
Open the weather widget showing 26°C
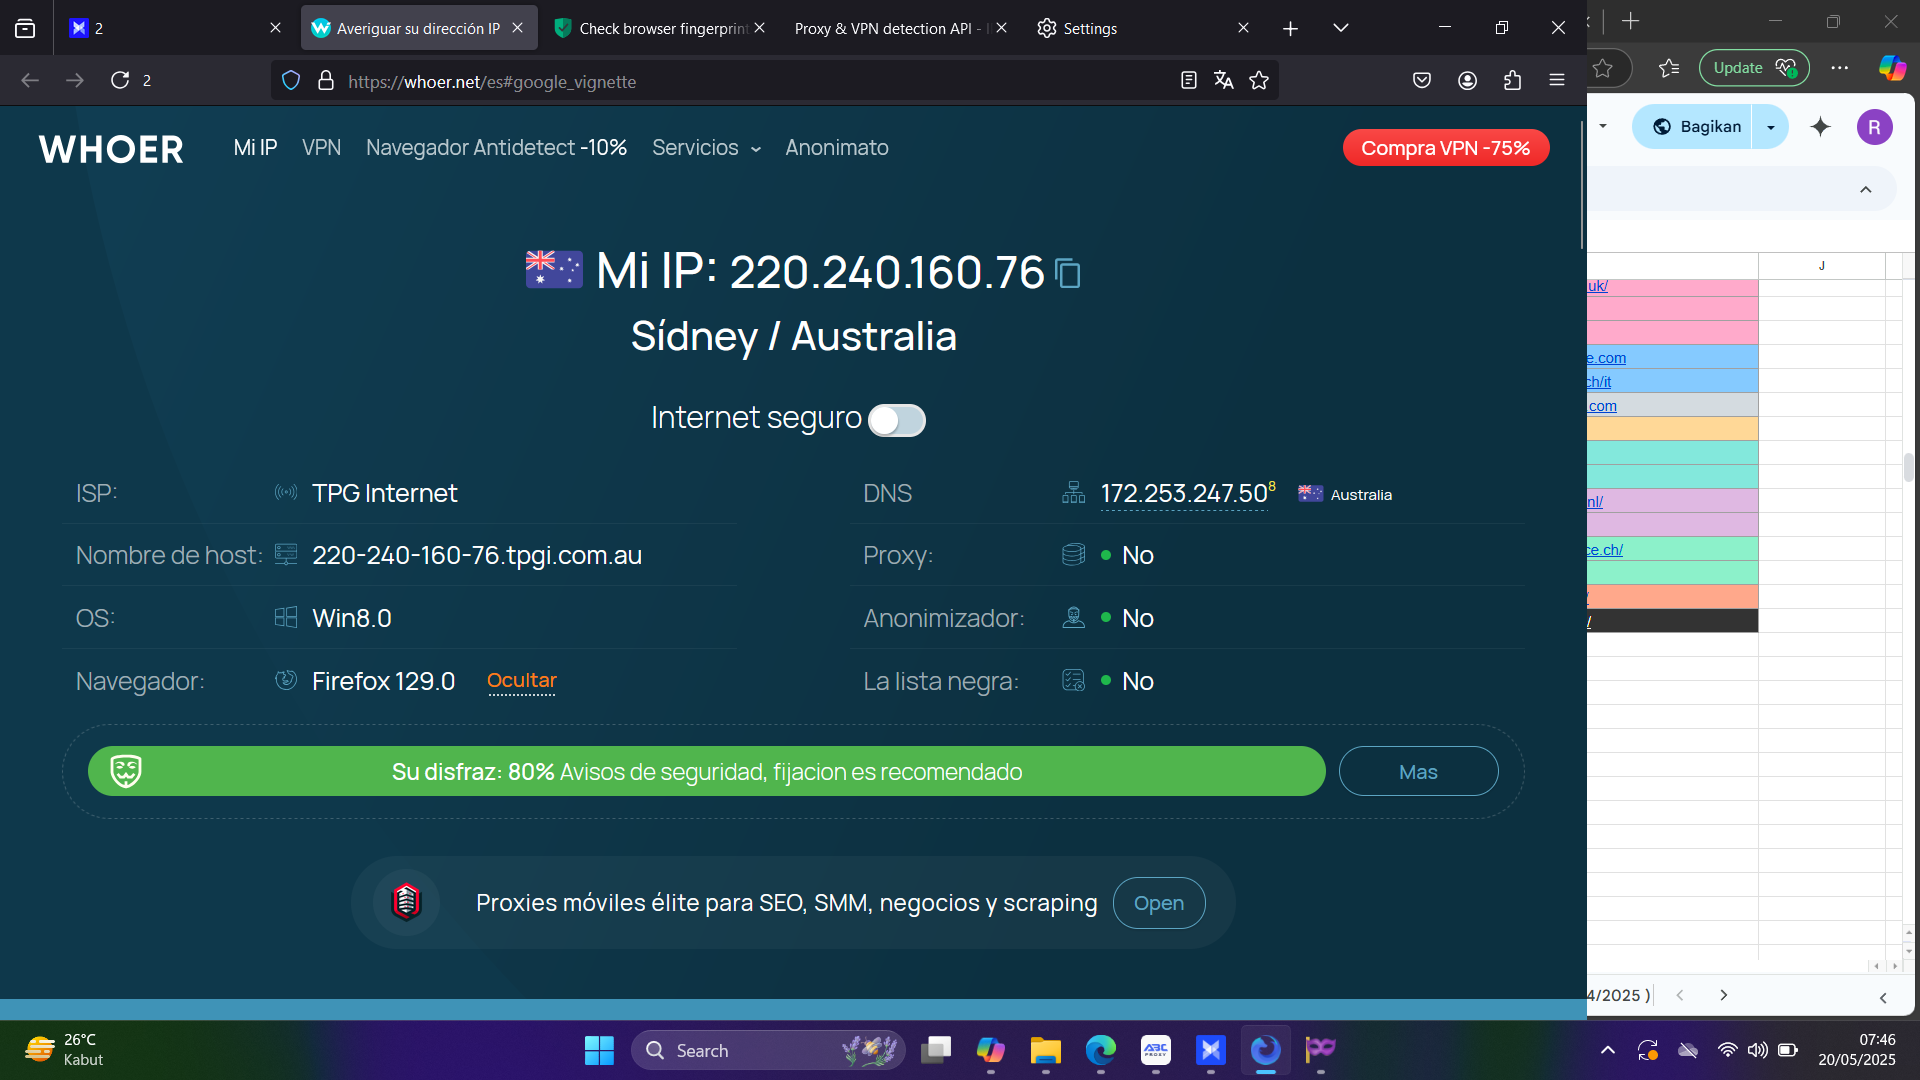[x=65, y=1050]
